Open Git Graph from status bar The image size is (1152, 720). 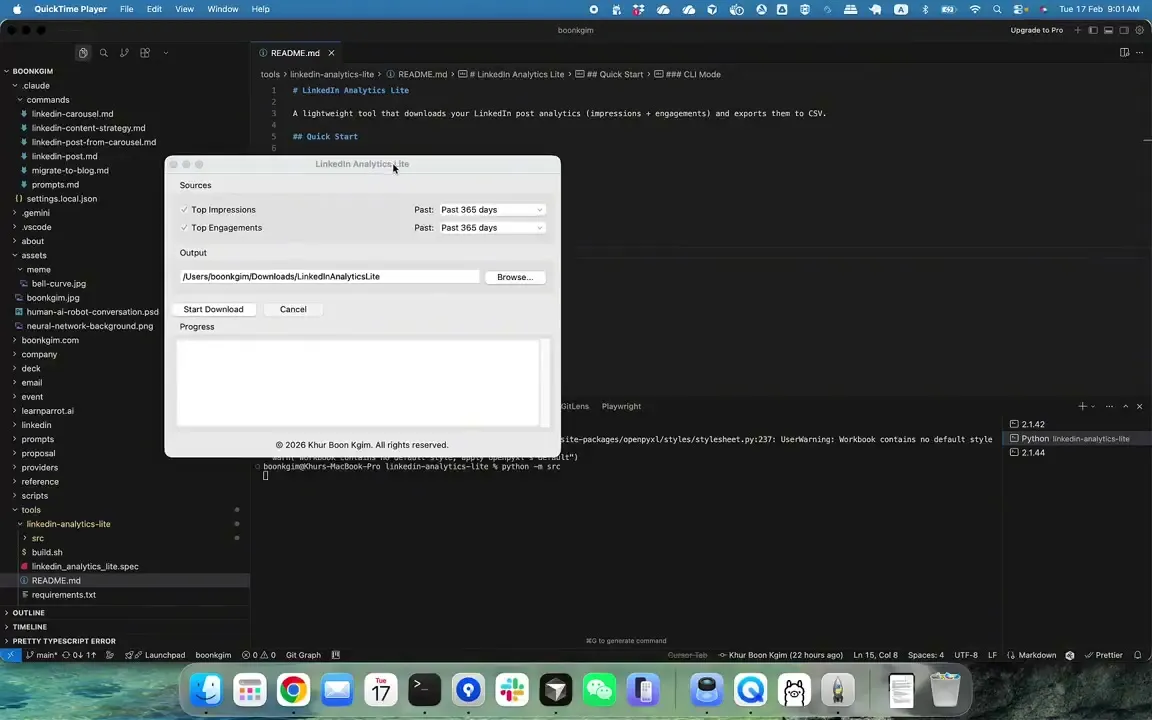[x=303, y=655]
